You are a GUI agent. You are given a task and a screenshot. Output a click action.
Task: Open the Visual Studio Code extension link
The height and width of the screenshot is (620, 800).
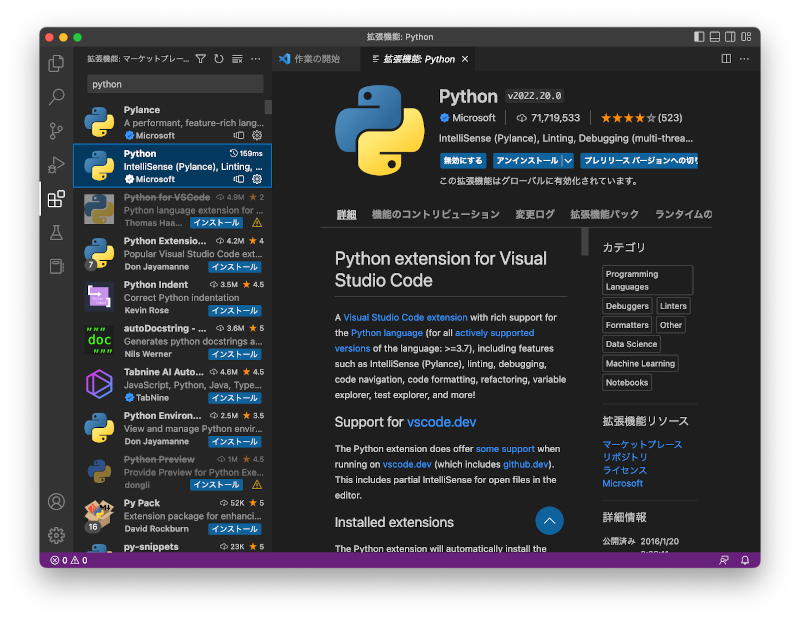pos(405,317)
